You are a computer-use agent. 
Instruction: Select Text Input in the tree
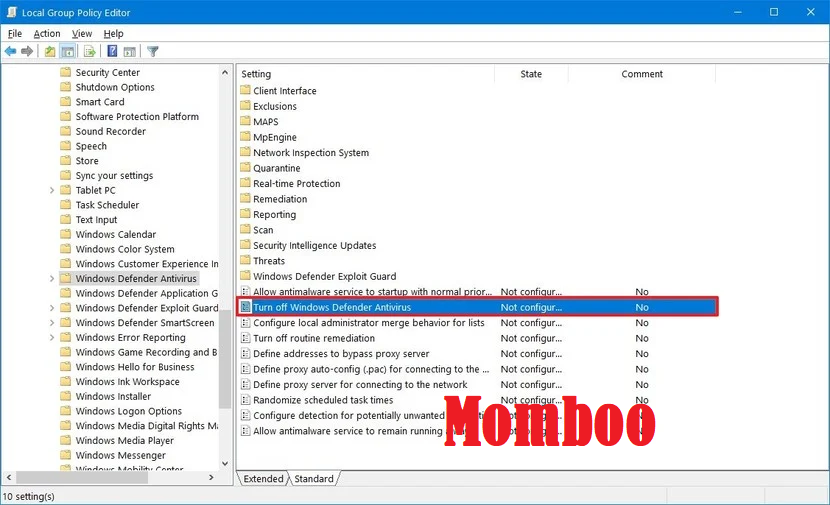point(96,220)
